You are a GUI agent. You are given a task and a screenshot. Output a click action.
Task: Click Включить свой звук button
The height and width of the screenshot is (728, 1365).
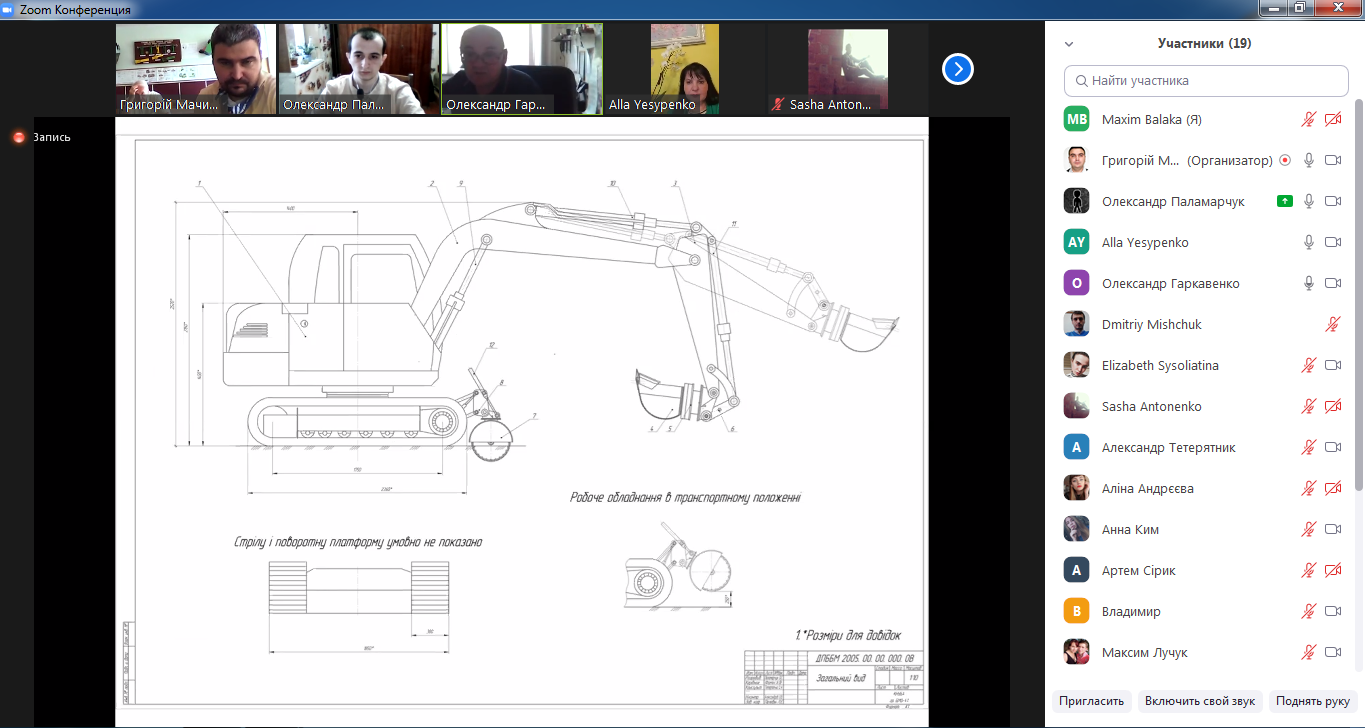(1200, 701)
